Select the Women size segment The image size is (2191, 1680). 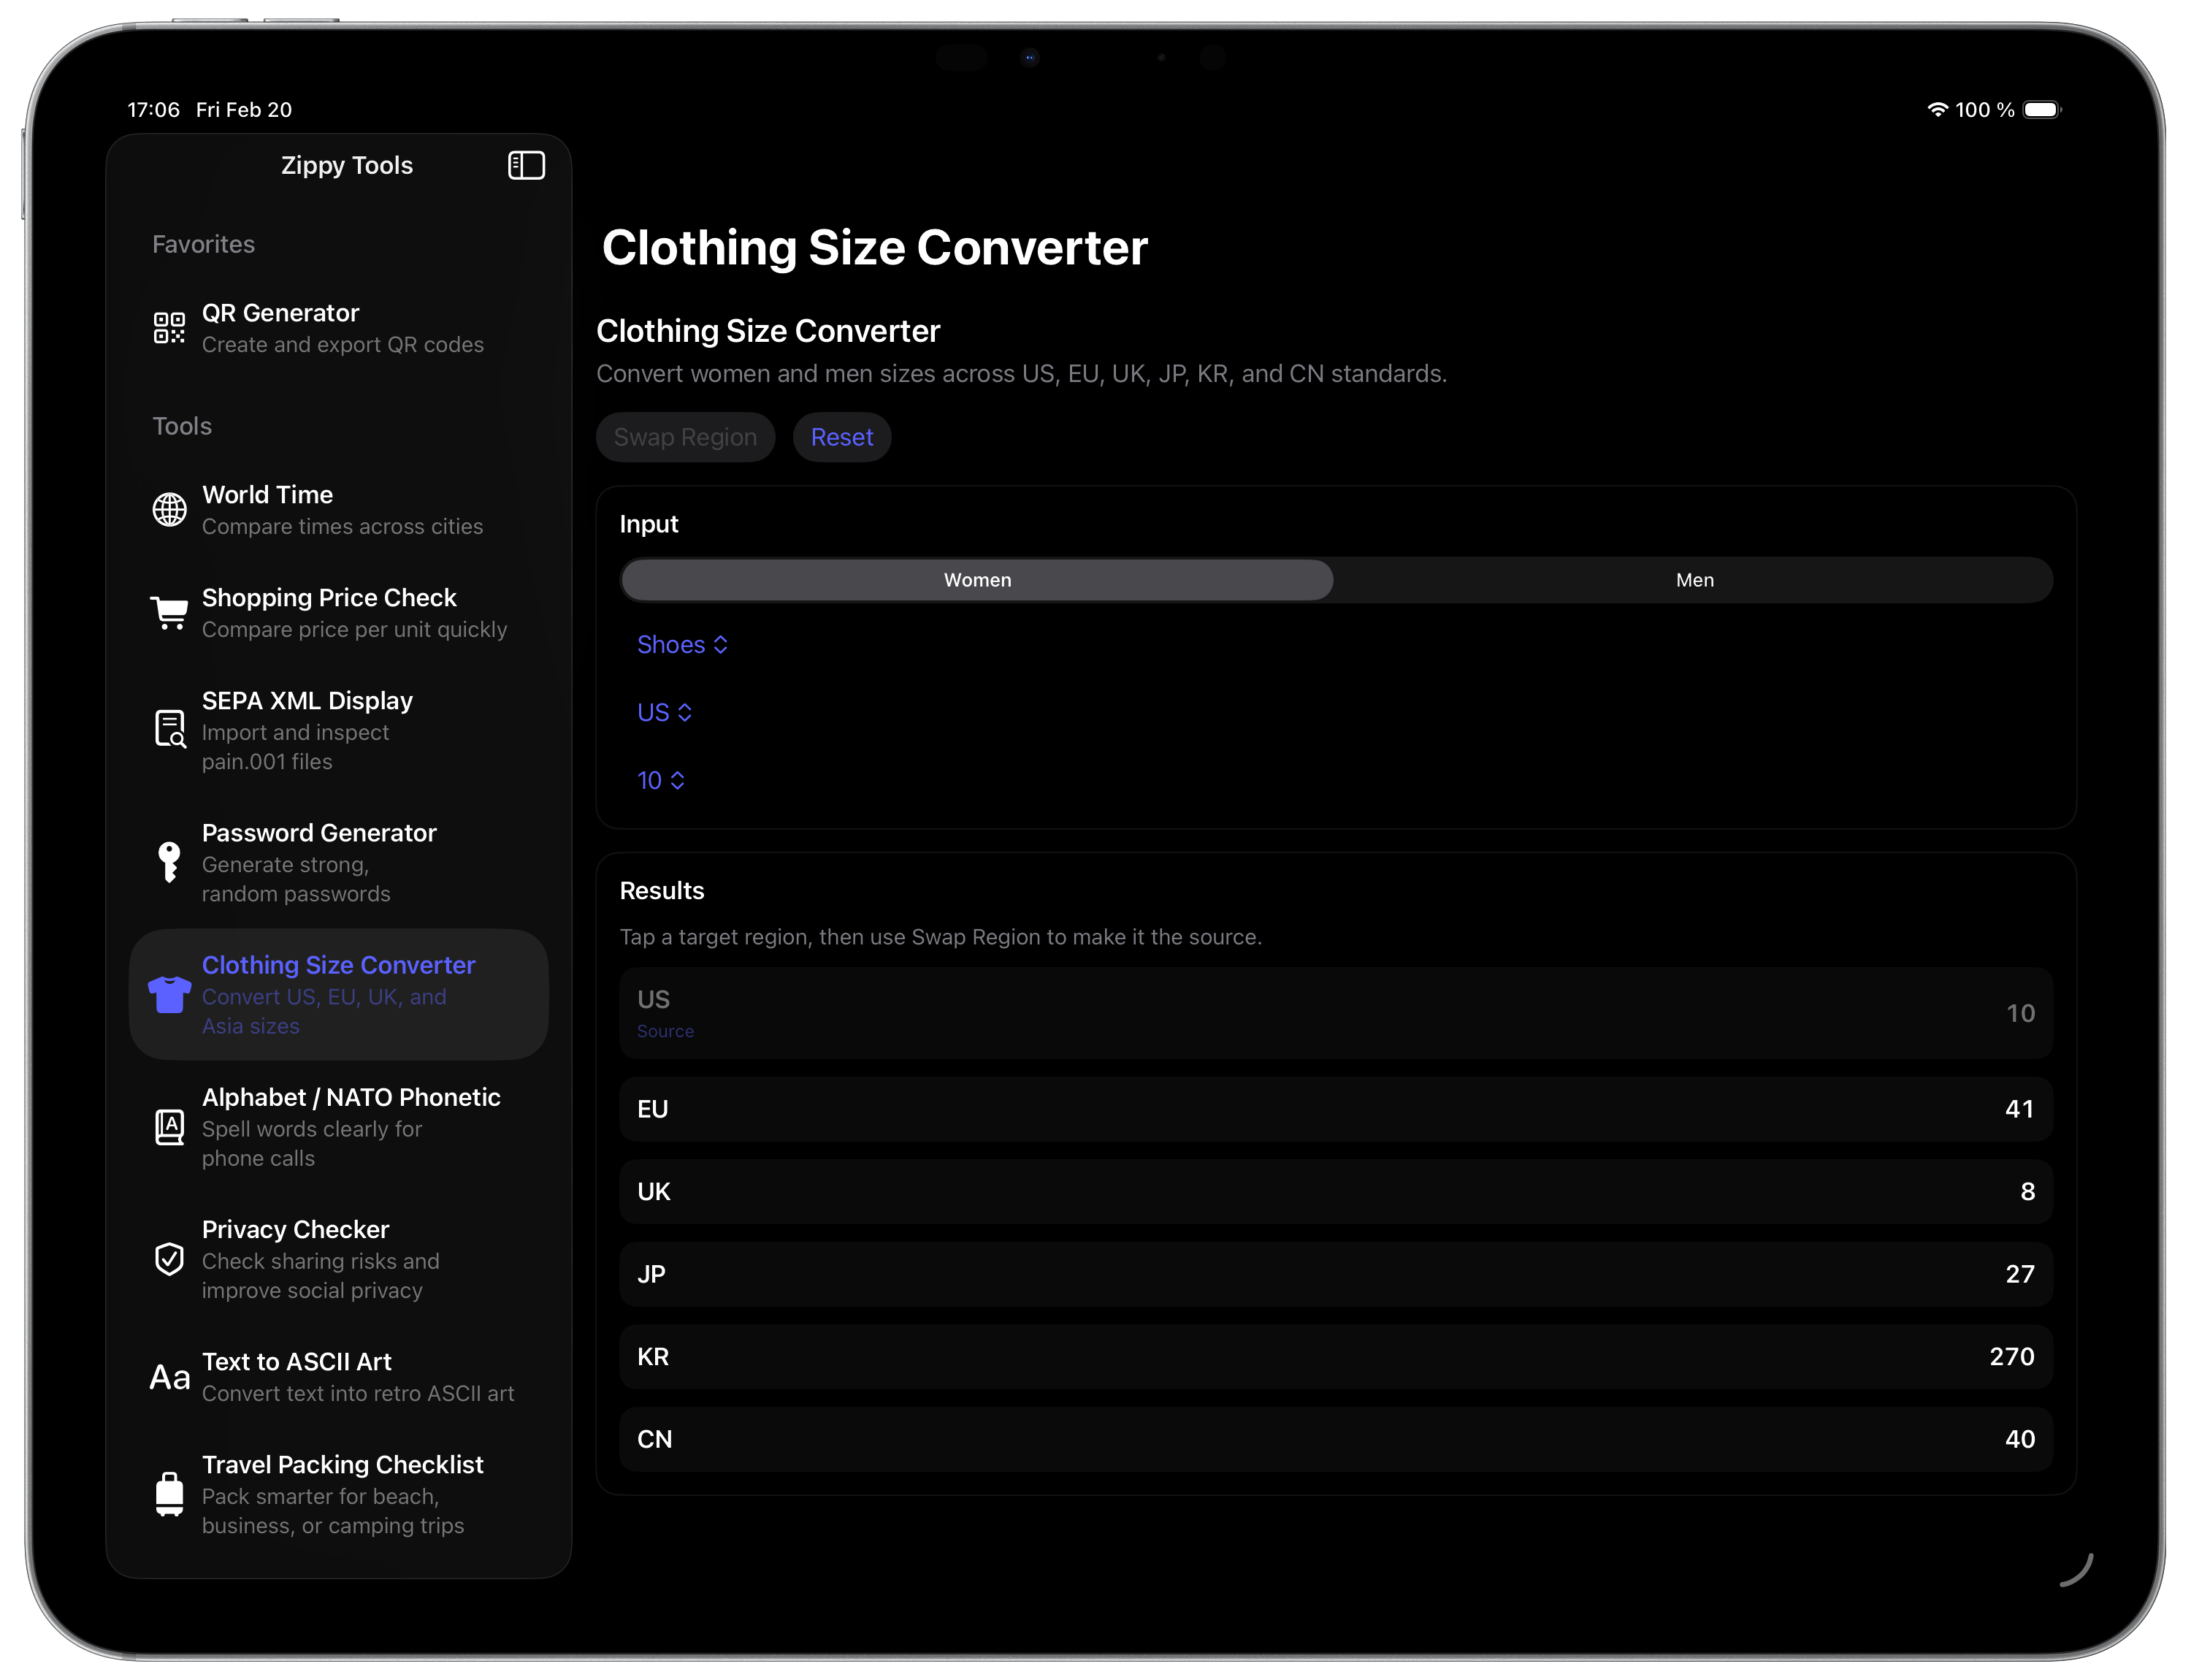pyautogui.click(x=977, y=579)
